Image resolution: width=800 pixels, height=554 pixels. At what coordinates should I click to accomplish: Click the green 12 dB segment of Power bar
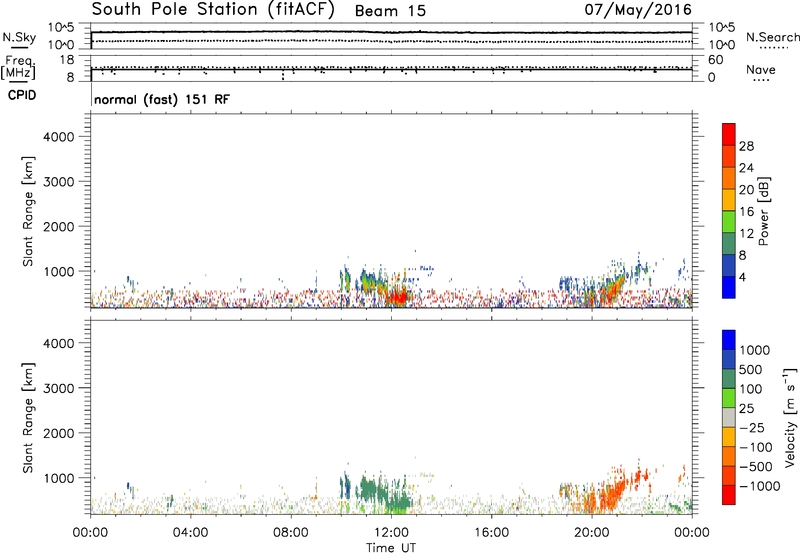point(729,222)
